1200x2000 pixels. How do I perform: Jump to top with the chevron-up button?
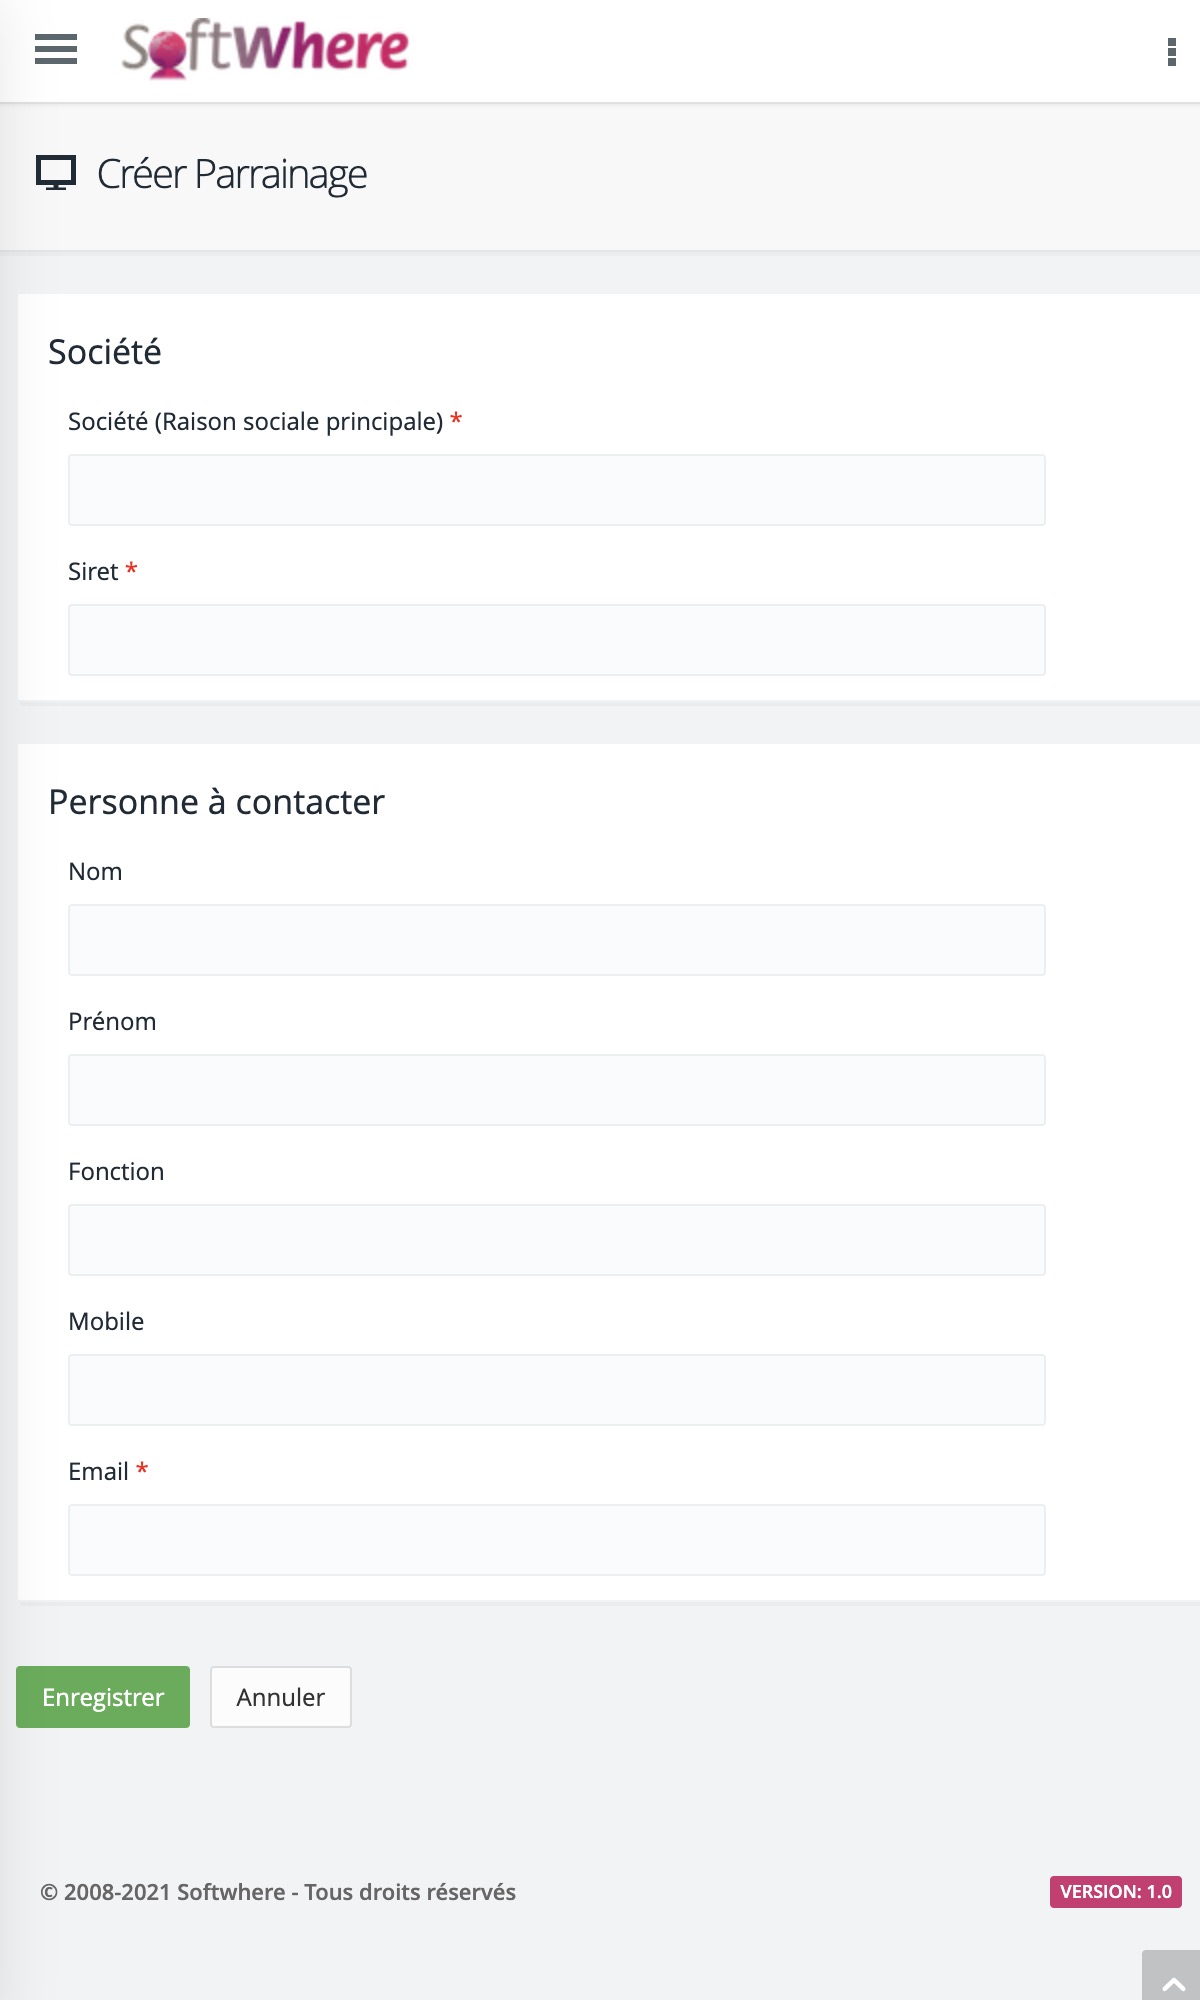(x=1173, y=1976)
